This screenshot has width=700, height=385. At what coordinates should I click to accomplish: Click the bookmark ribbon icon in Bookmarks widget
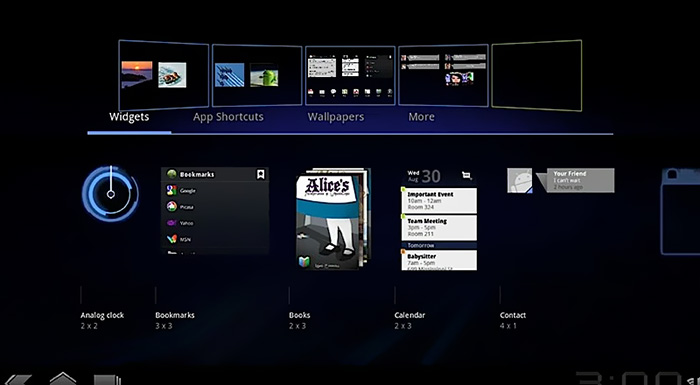point(261,174)
